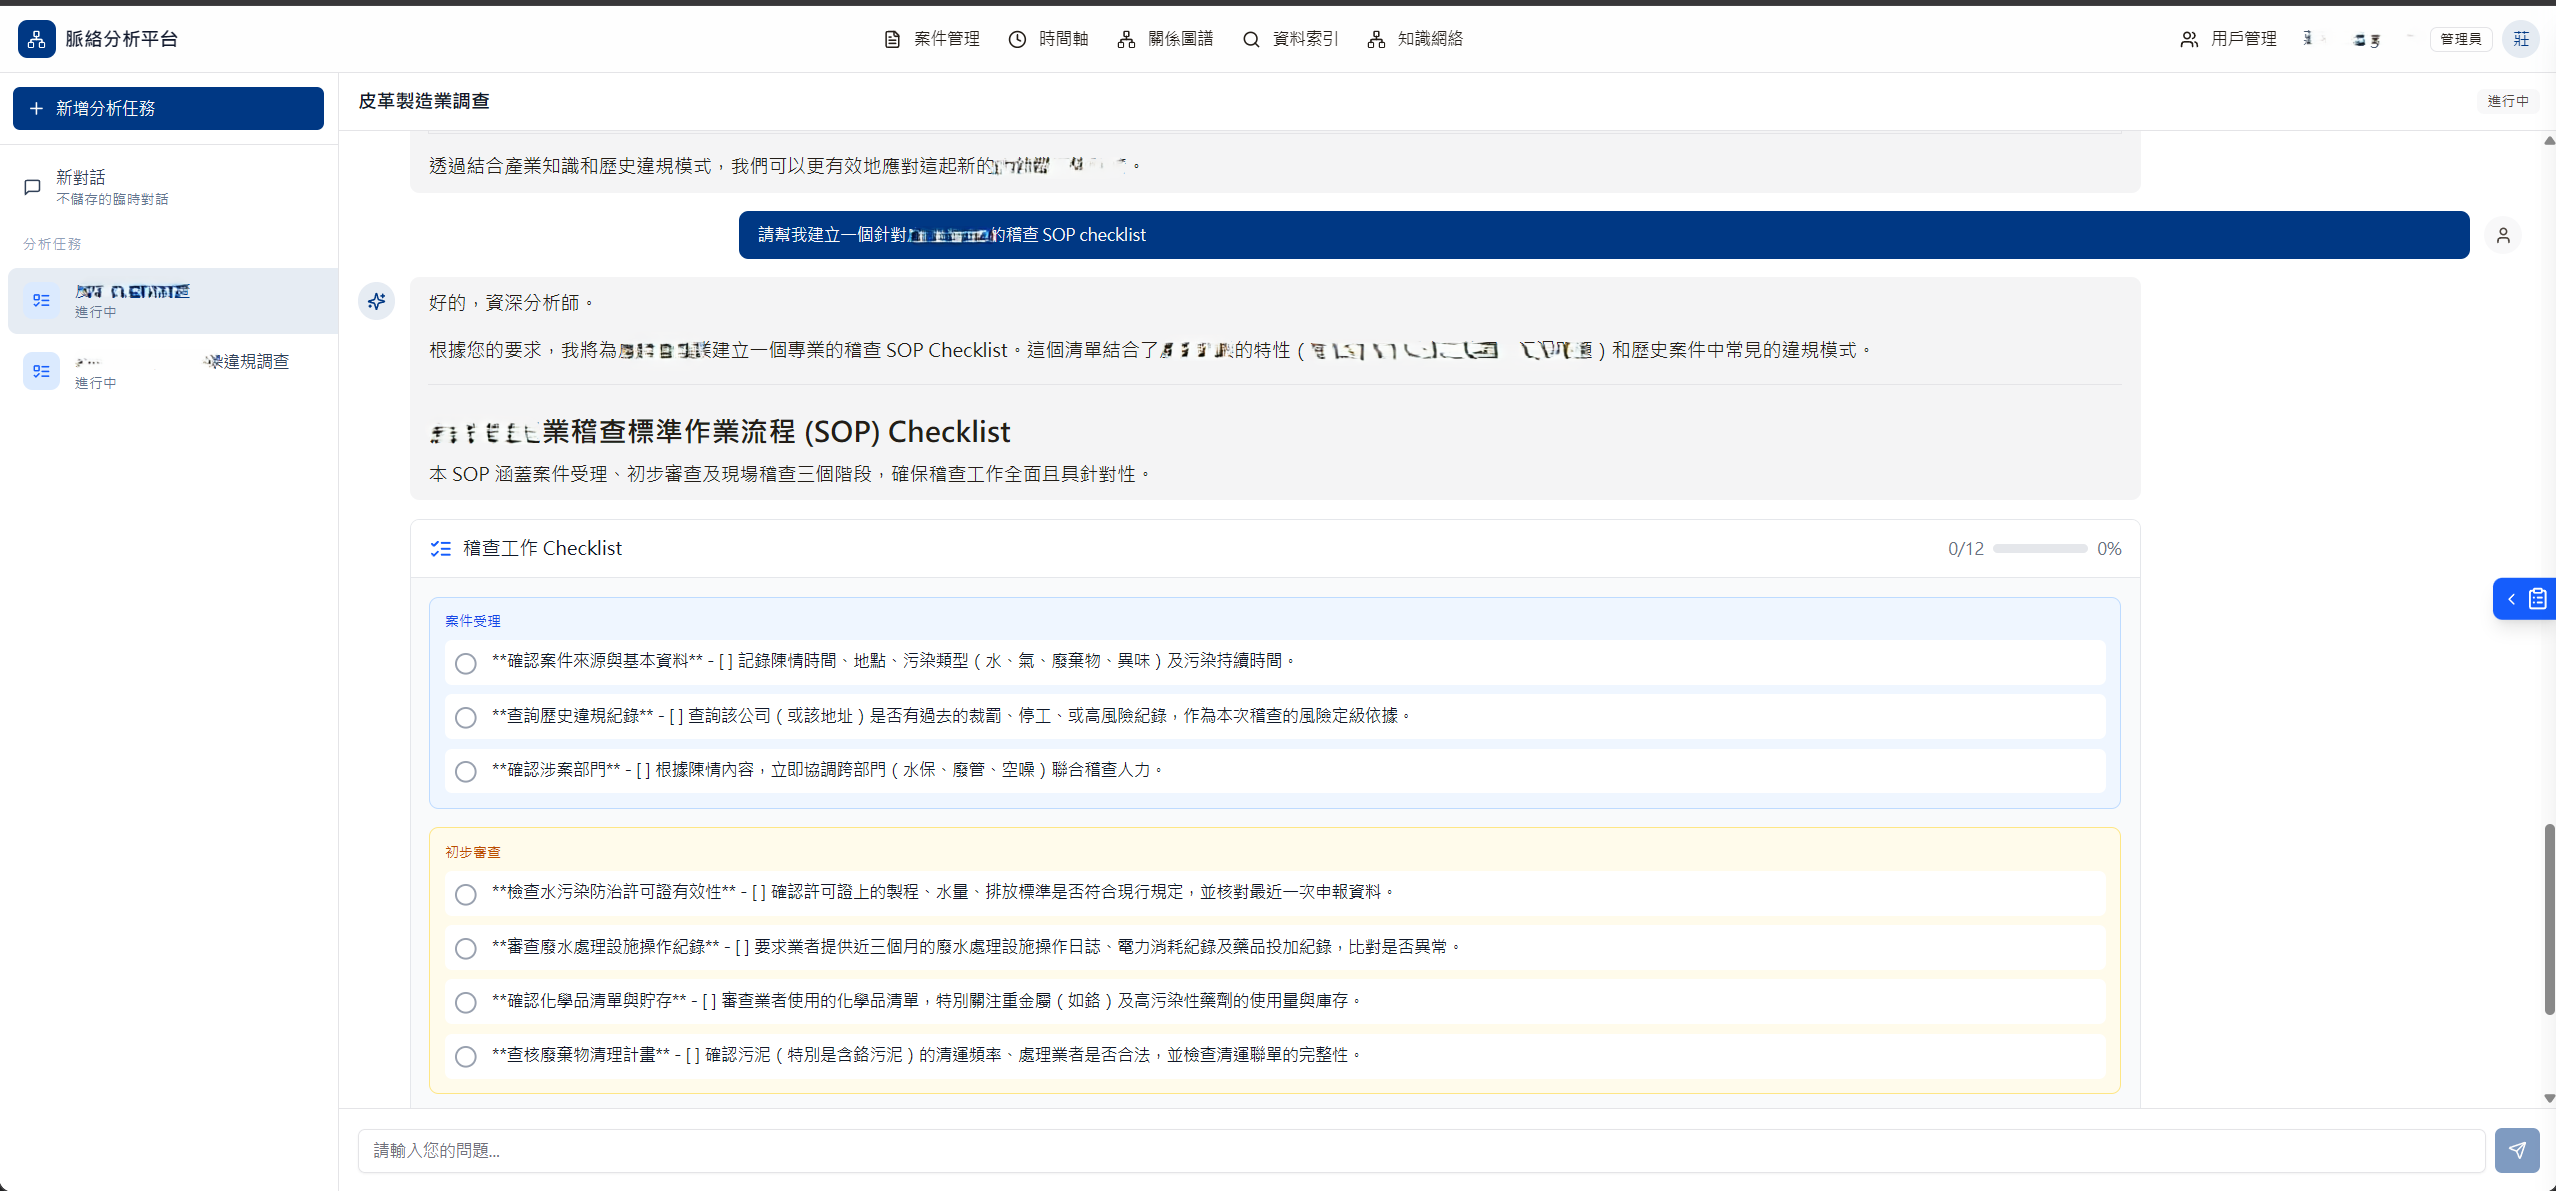Open 案件管理 from the top navigation
The width and height of the screenshot is (2556, 1191).
click(932, 39)
